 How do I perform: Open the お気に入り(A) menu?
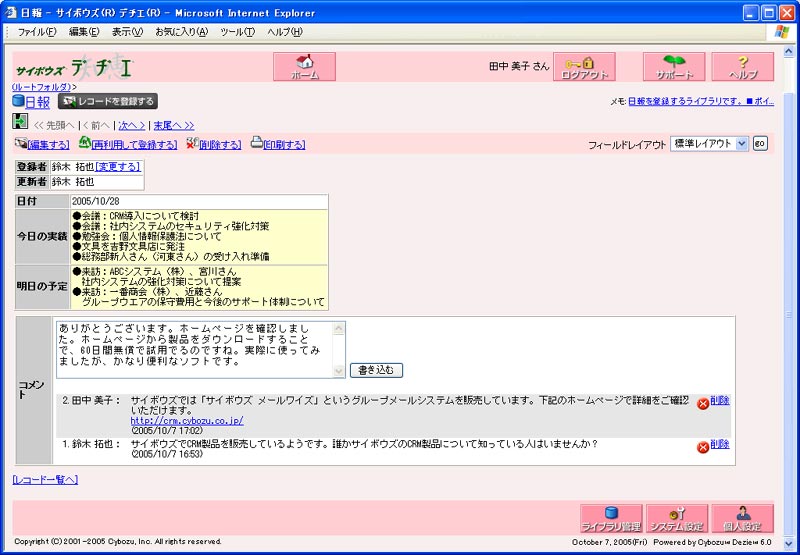tap(182, 32)
